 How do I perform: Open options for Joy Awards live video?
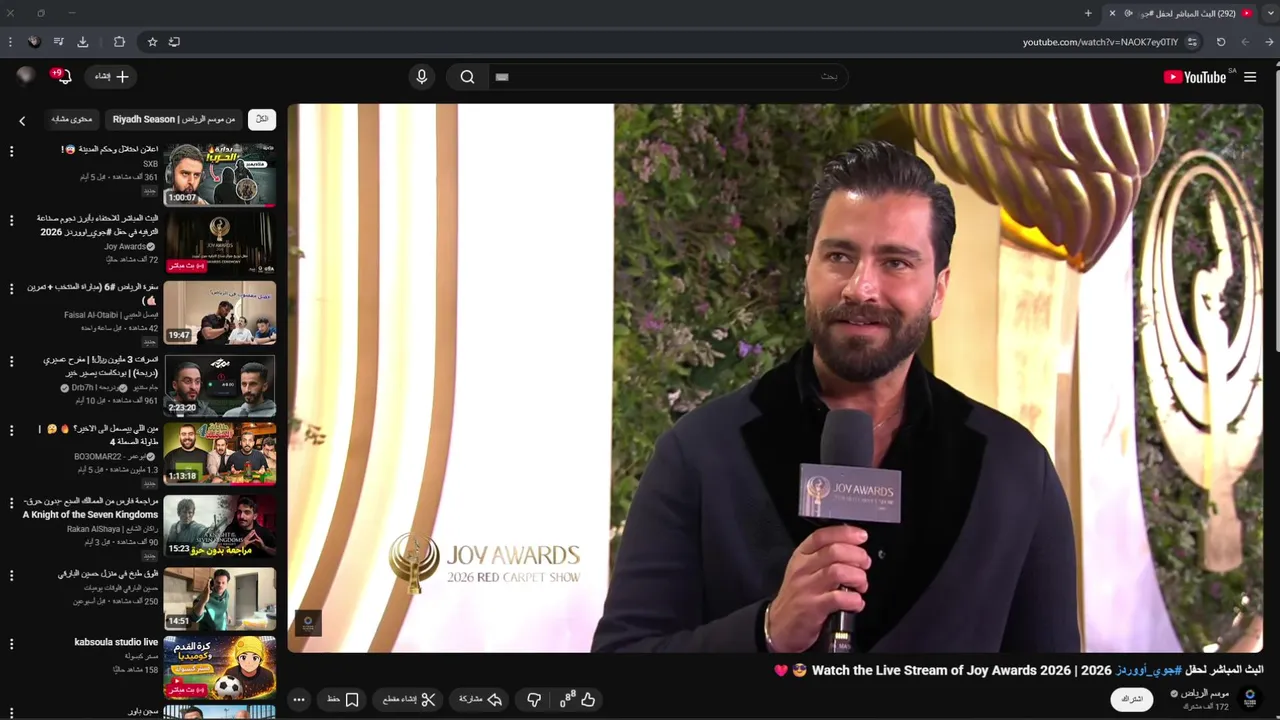tap(11, 220)
